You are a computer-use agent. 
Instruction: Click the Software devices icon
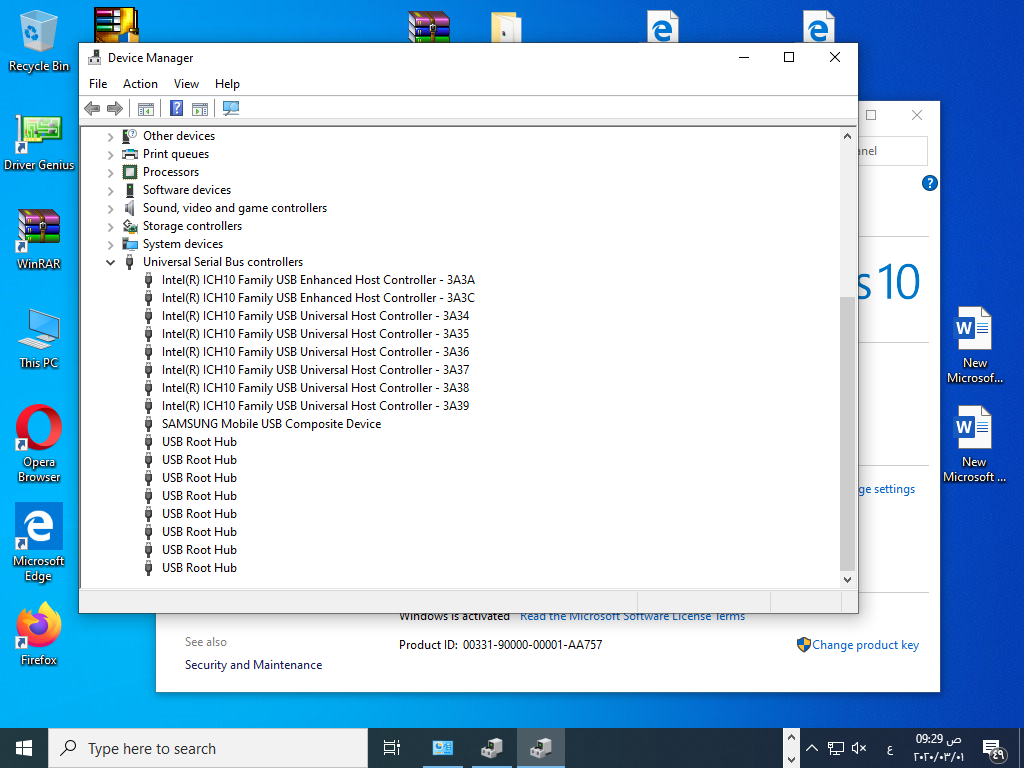point(130,190)
